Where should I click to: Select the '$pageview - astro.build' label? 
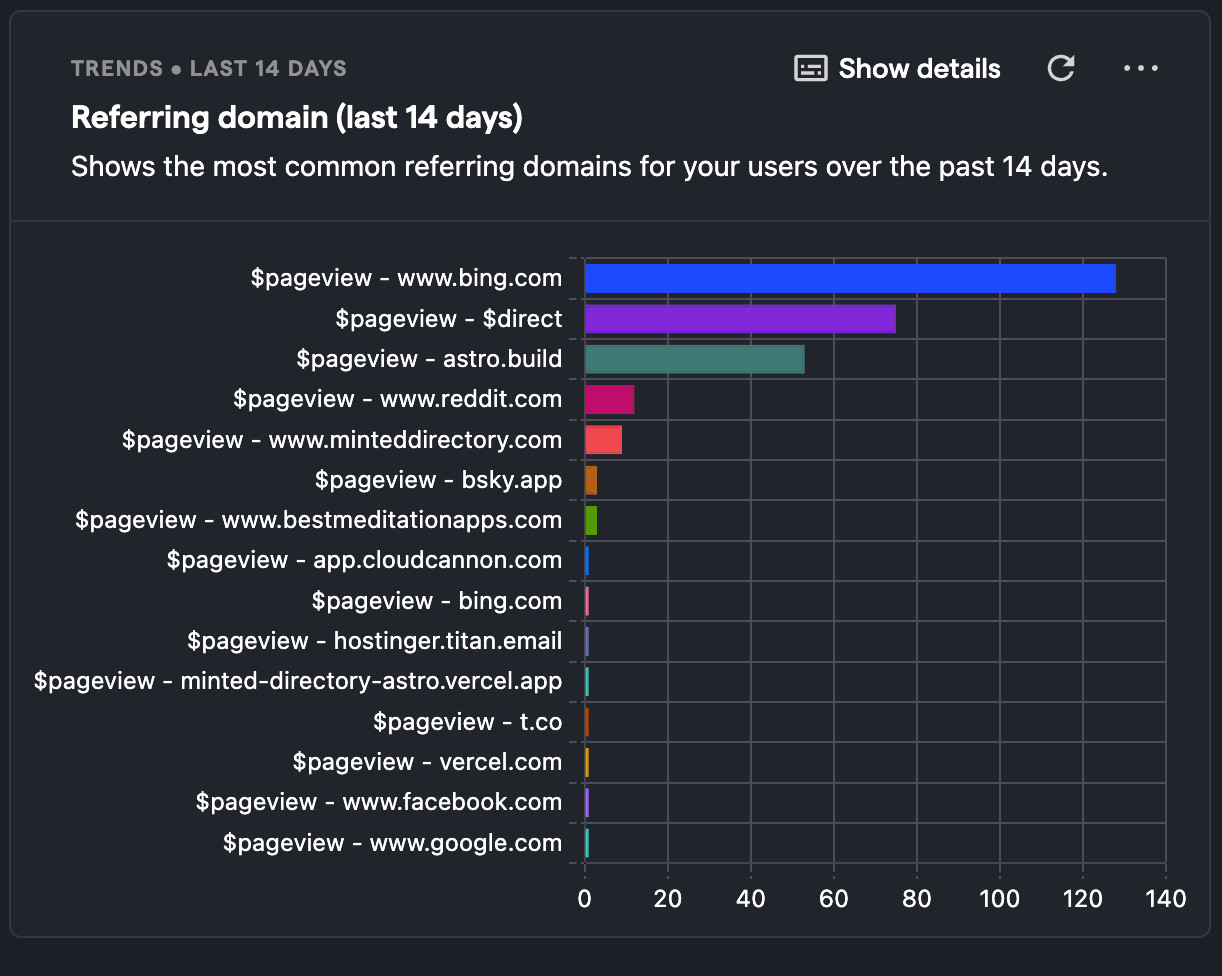click(x=429, y=359)
